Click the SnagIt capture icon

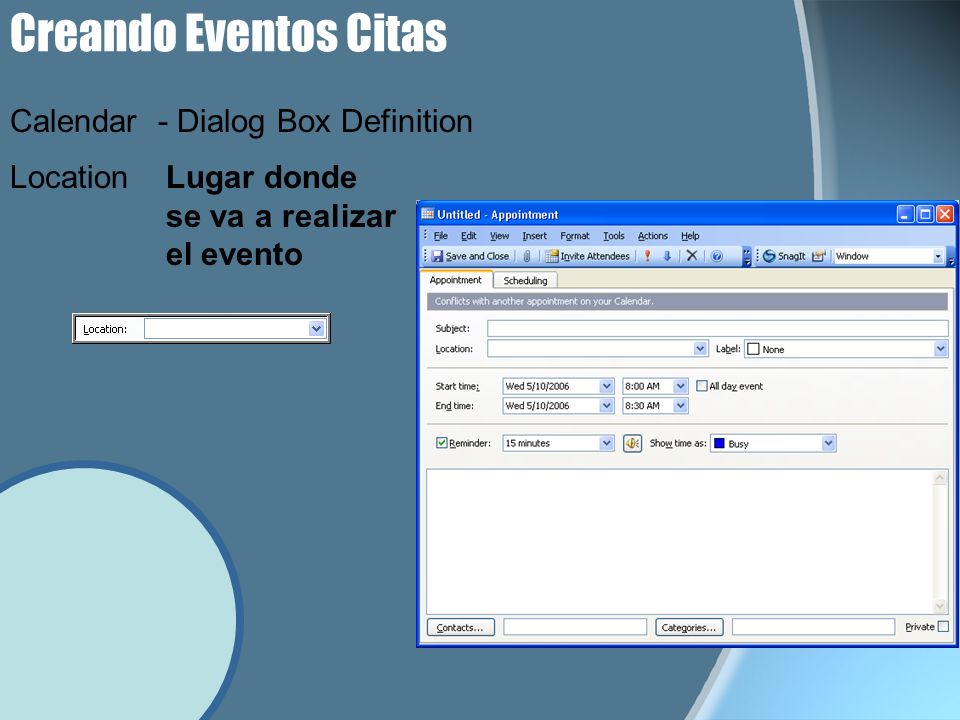point(784,256)
